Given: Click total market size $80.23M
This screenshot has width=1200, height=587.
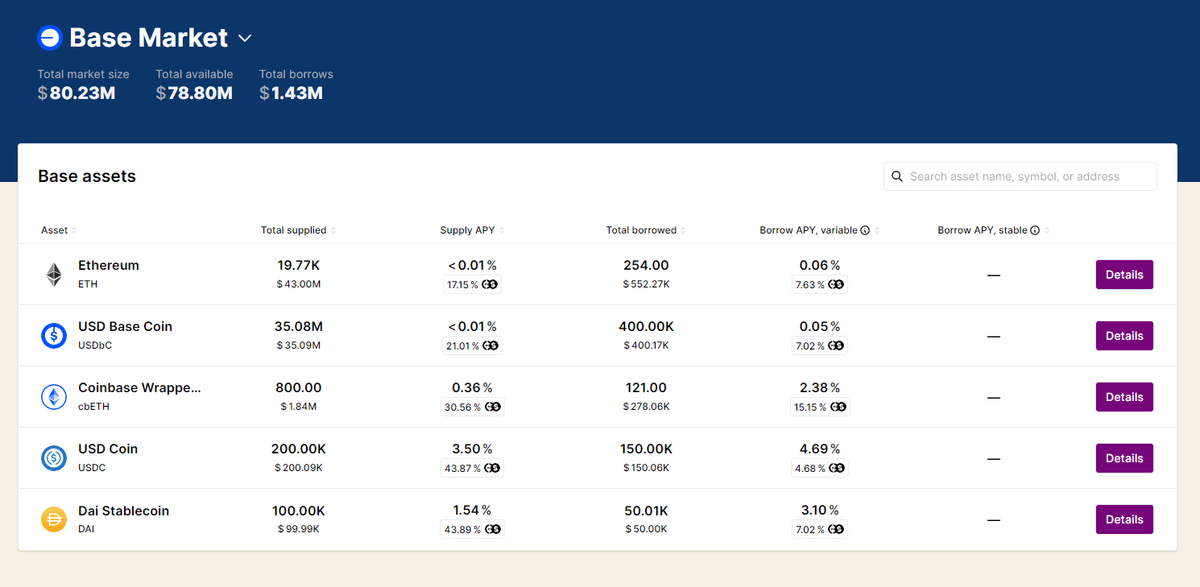Looking at the screenshot, I should pyautogui.click(x=77, y=93).
